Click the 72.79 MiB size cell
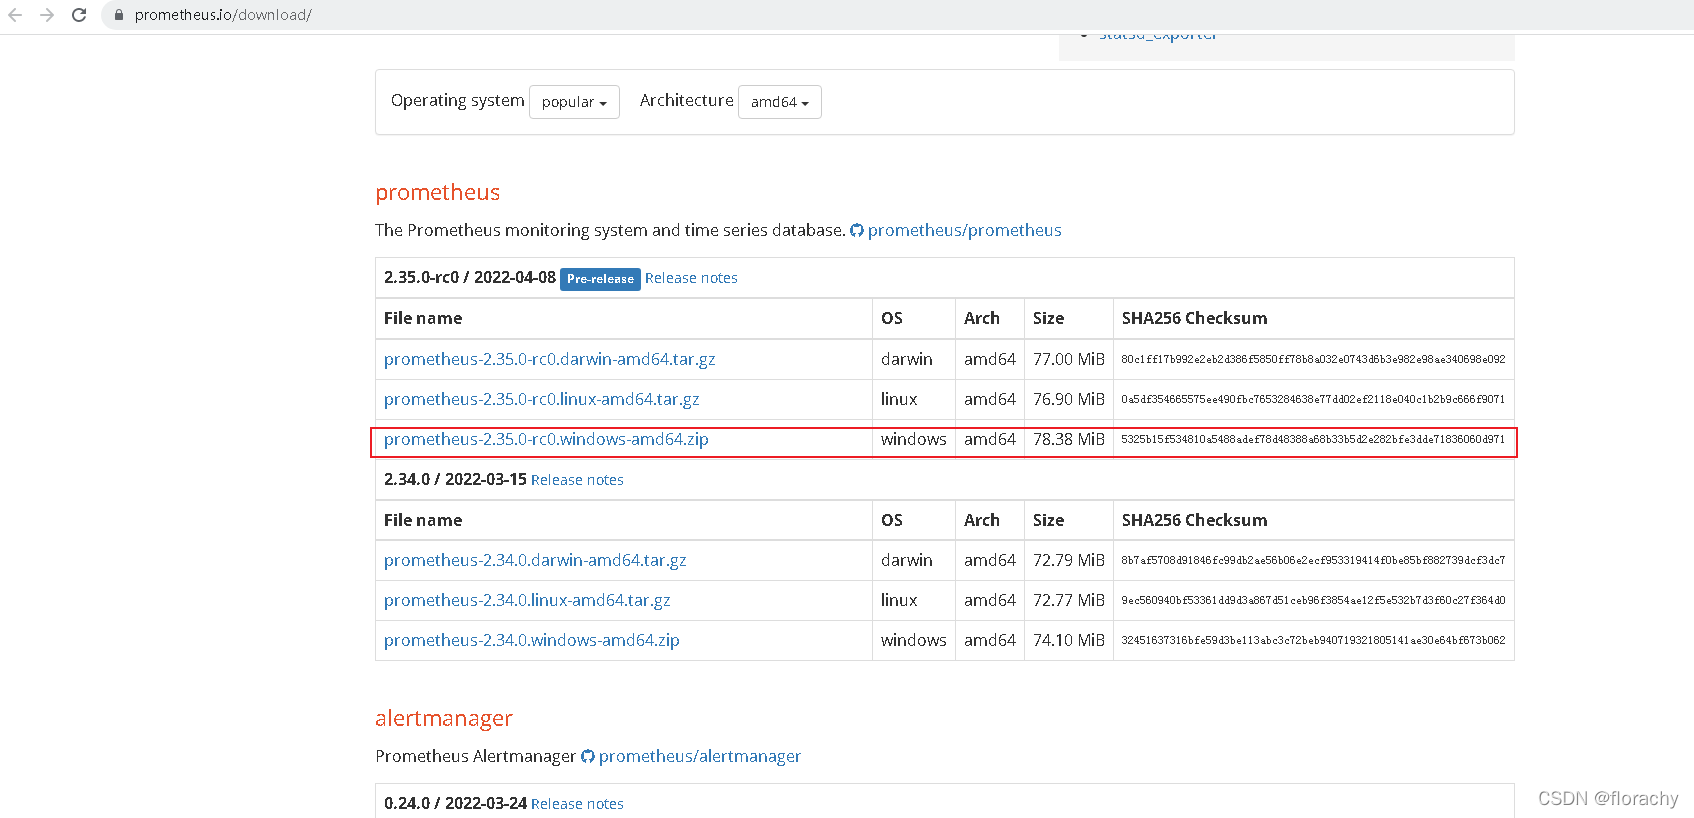This screenshot has height=818, width=1694. 1069,560
